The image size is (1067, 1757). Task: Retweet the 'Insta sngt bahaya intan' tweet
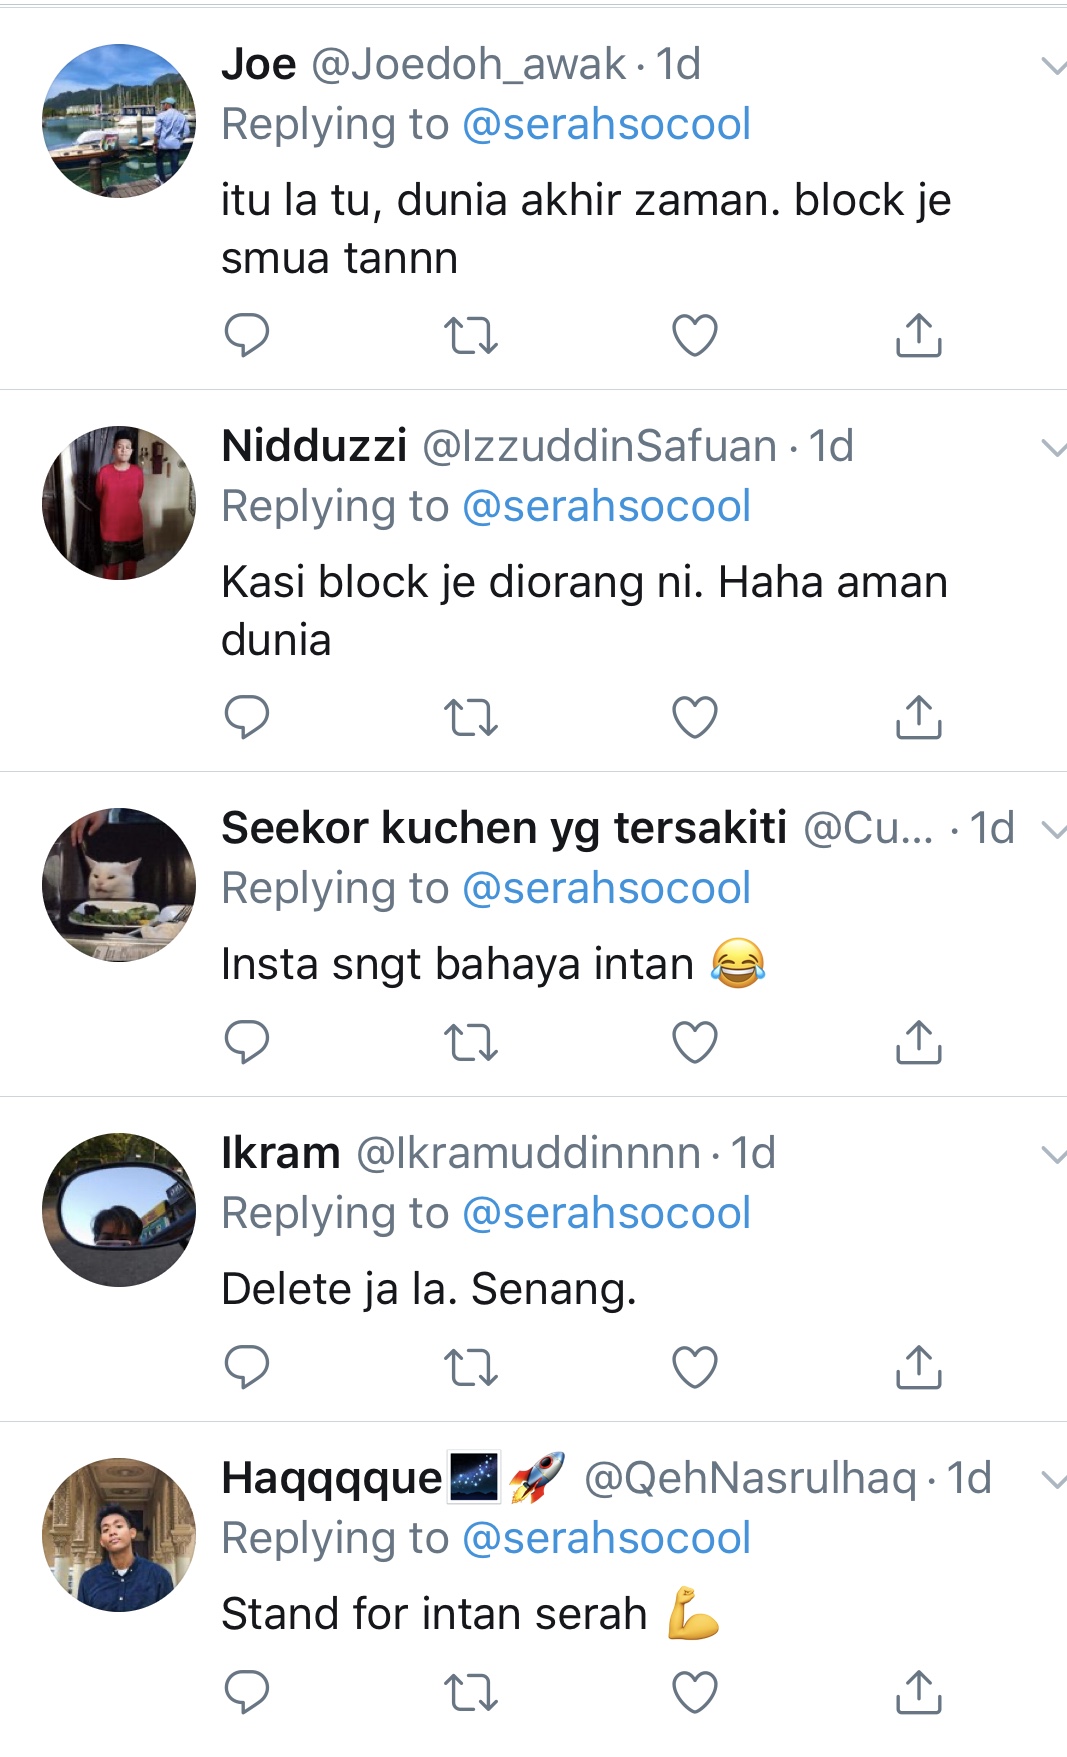click(x=470, y=1042)
